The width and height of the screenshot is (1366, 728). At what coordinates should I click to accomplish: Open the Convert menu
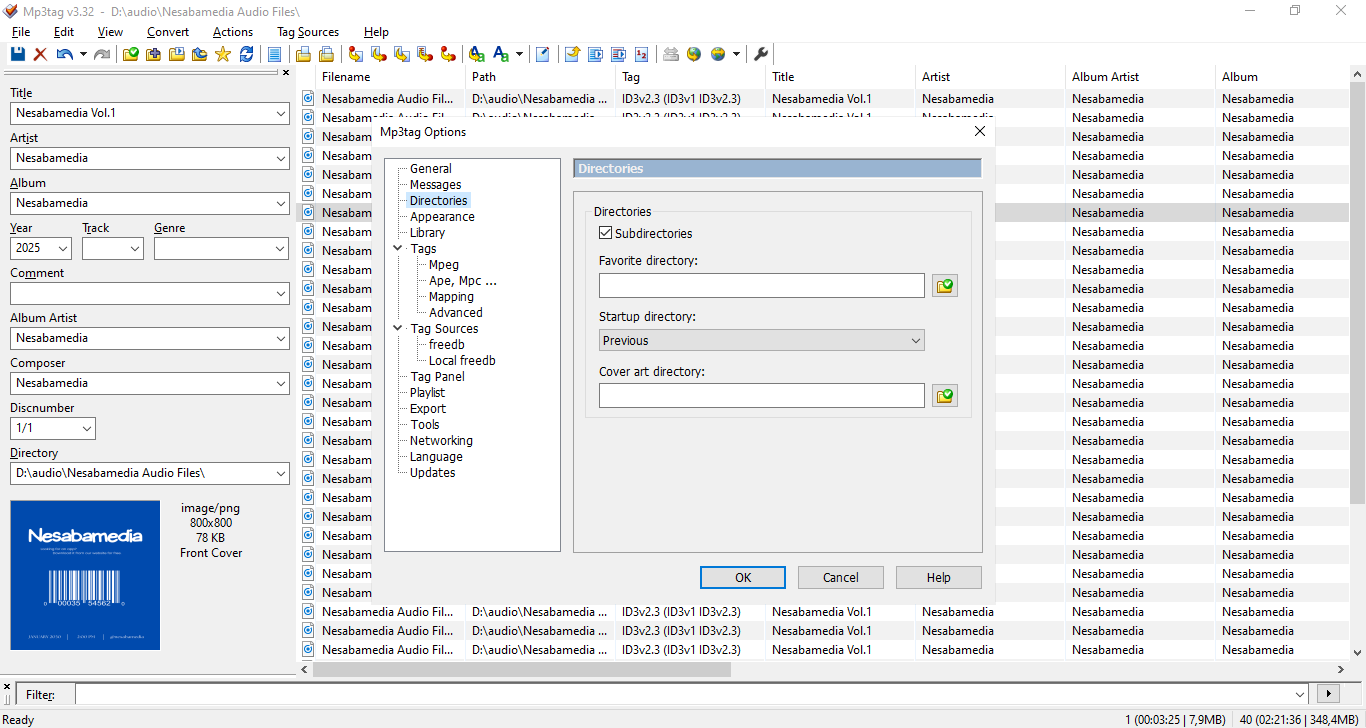168,32
